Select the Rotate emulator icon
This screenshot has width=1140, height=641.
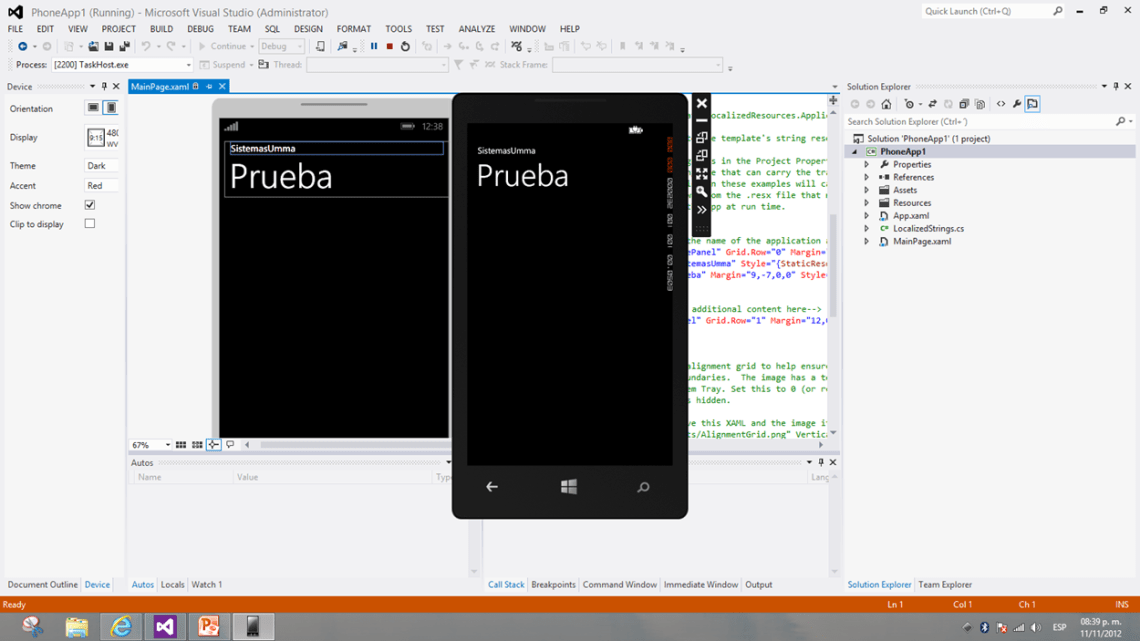pos(702,139)
